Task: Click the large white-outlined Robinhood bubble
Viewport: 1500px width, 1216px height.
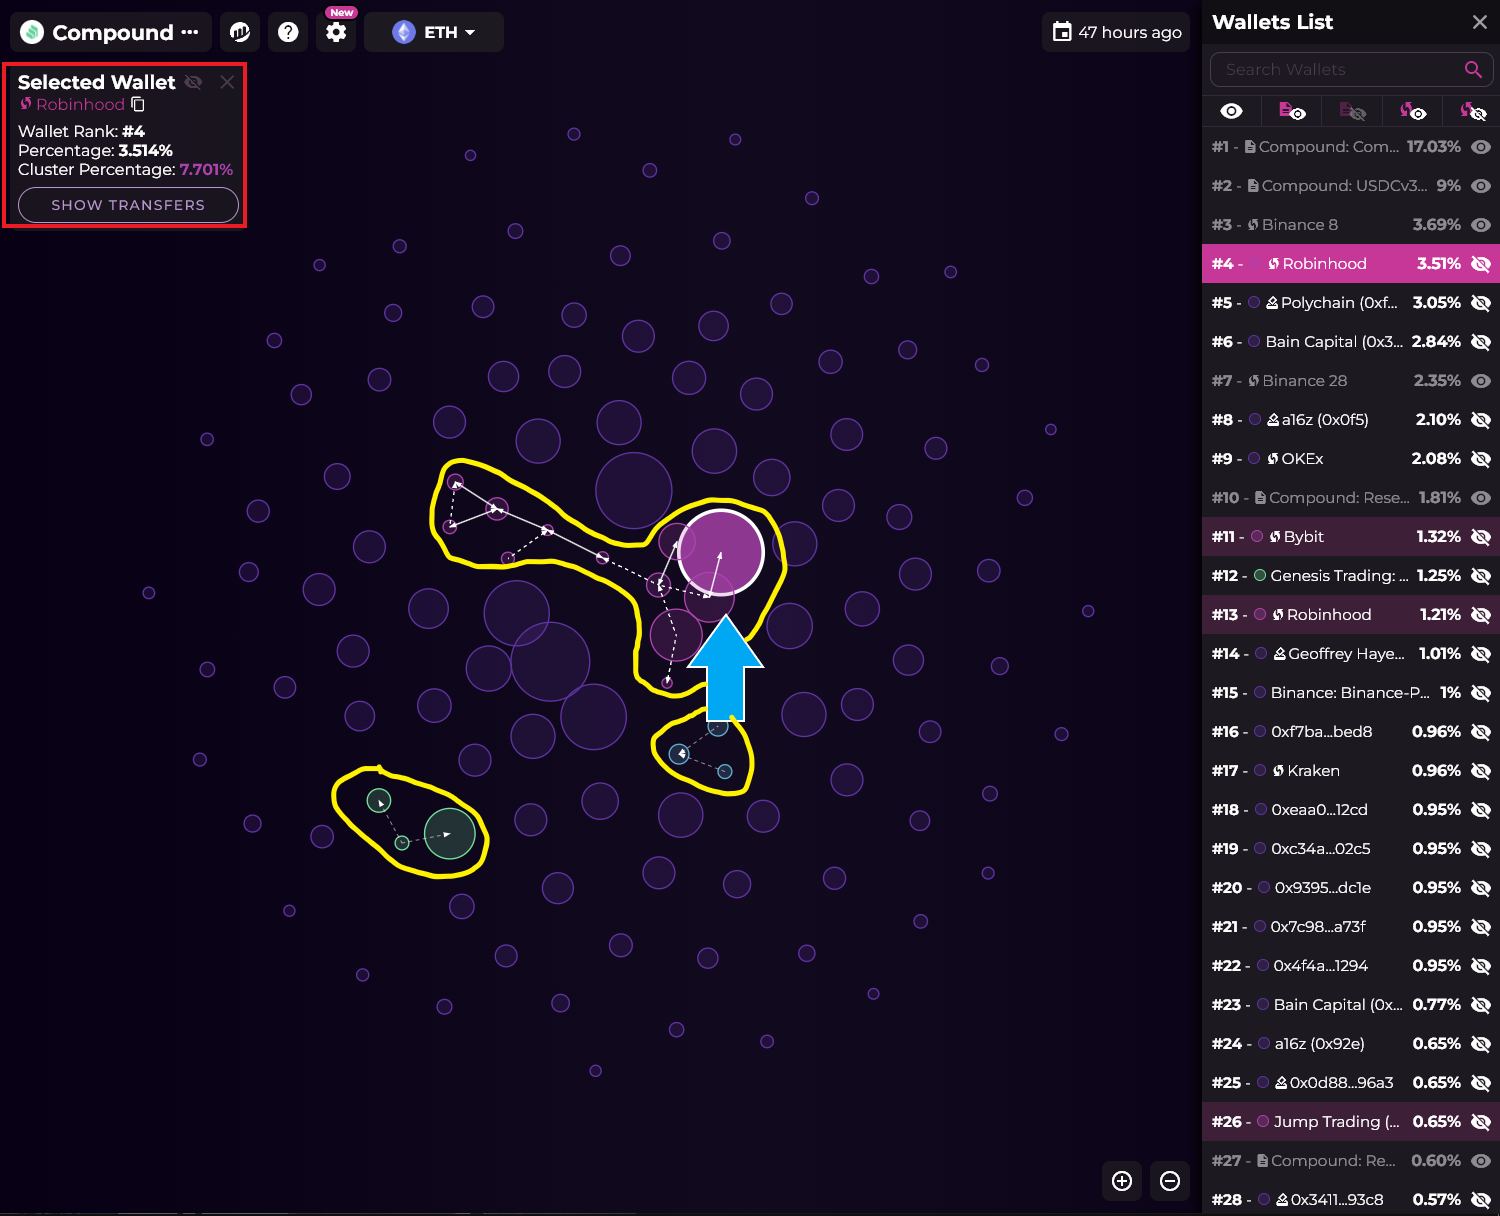Action: pos(721,552)
